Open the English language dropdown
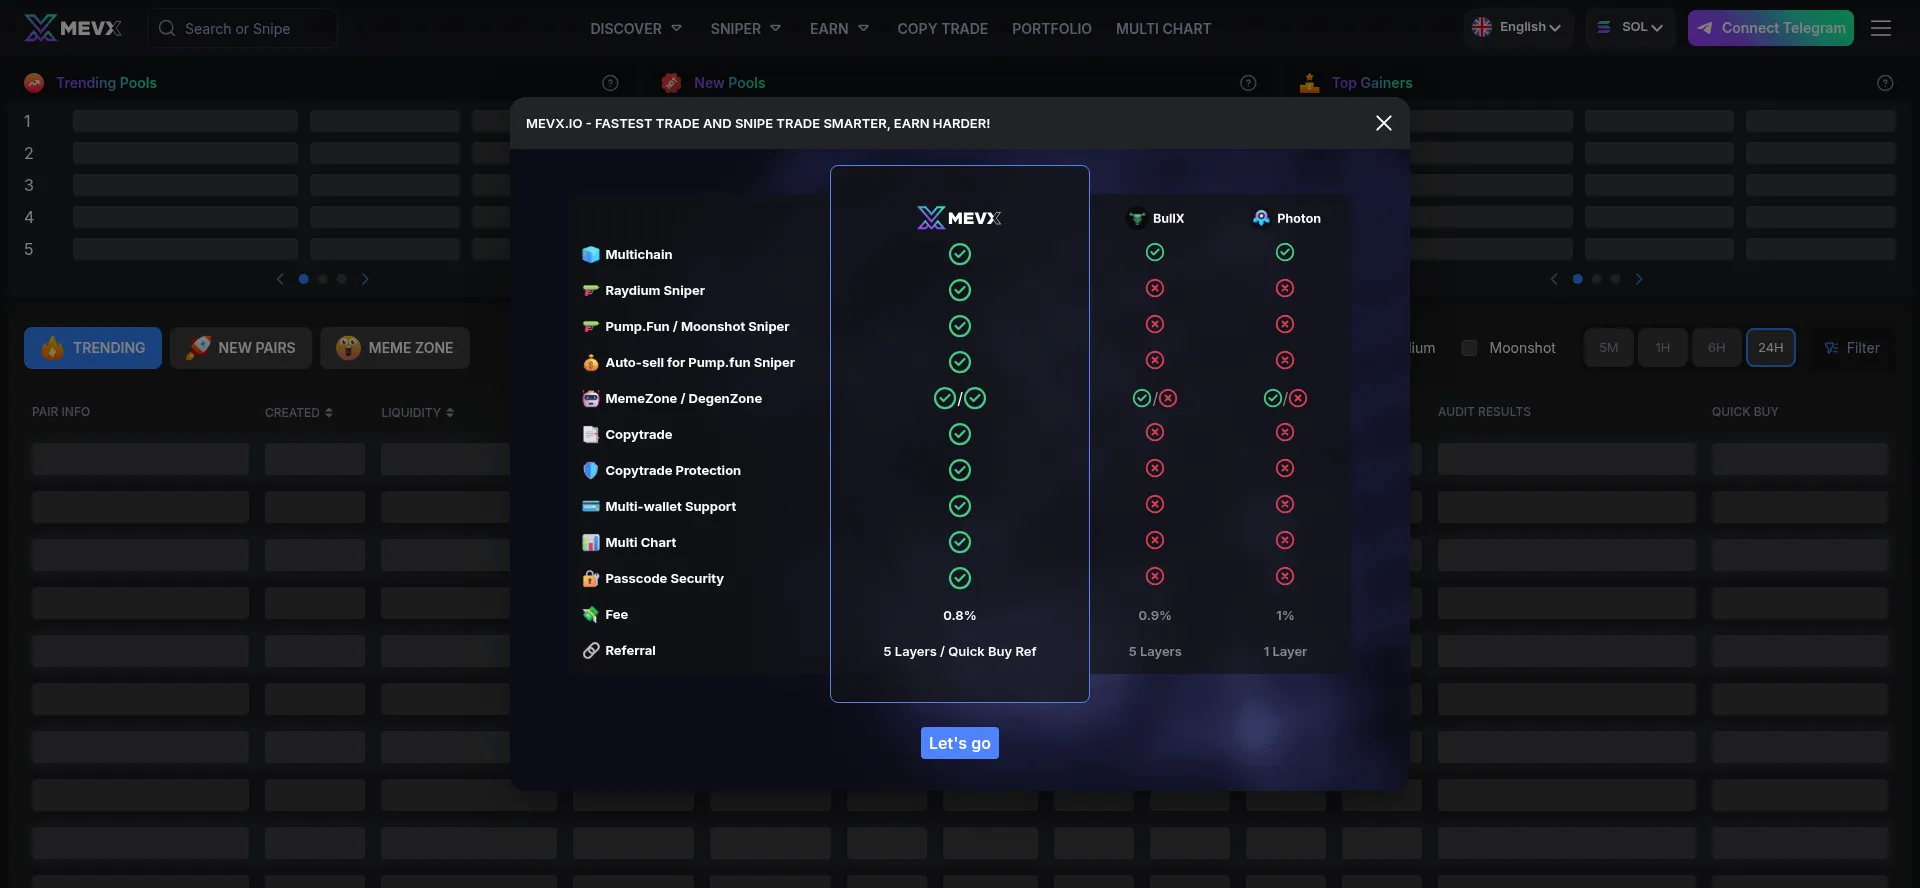The height and width of the screenshot is (888, 1920). 1519,28
